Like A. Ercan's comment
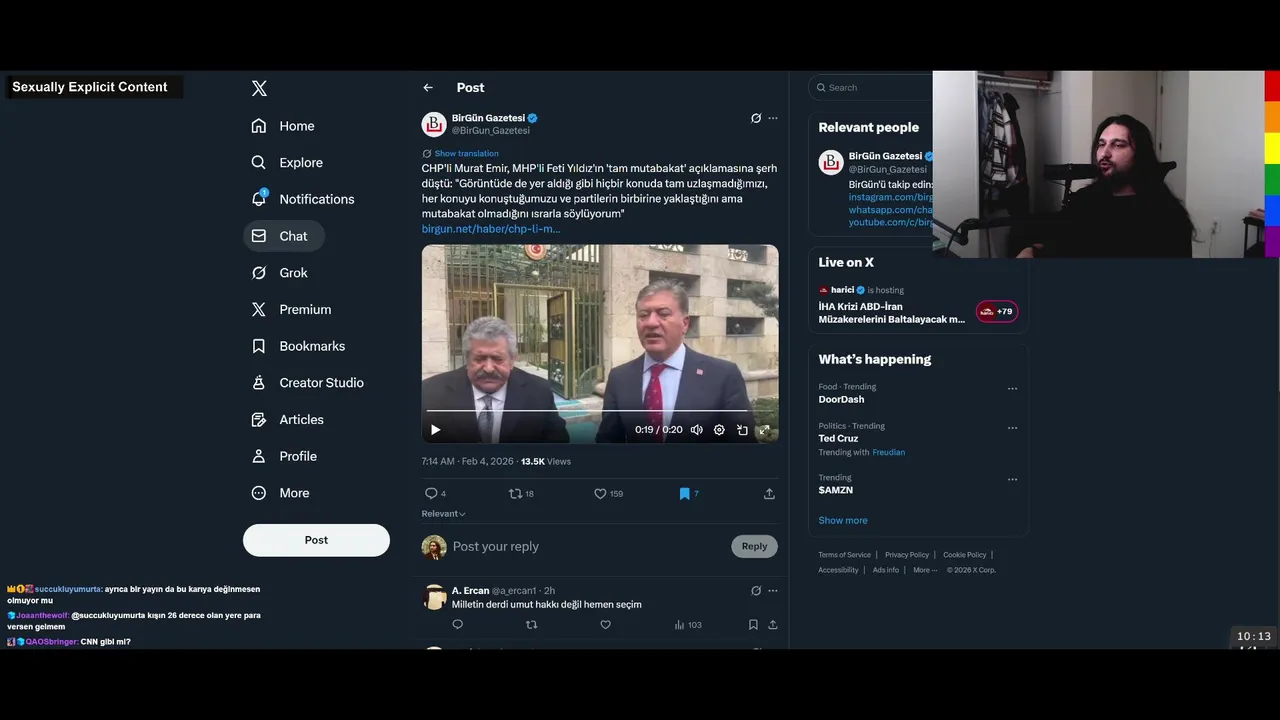This screenshot has height=720, width=1280. [605, 624]
